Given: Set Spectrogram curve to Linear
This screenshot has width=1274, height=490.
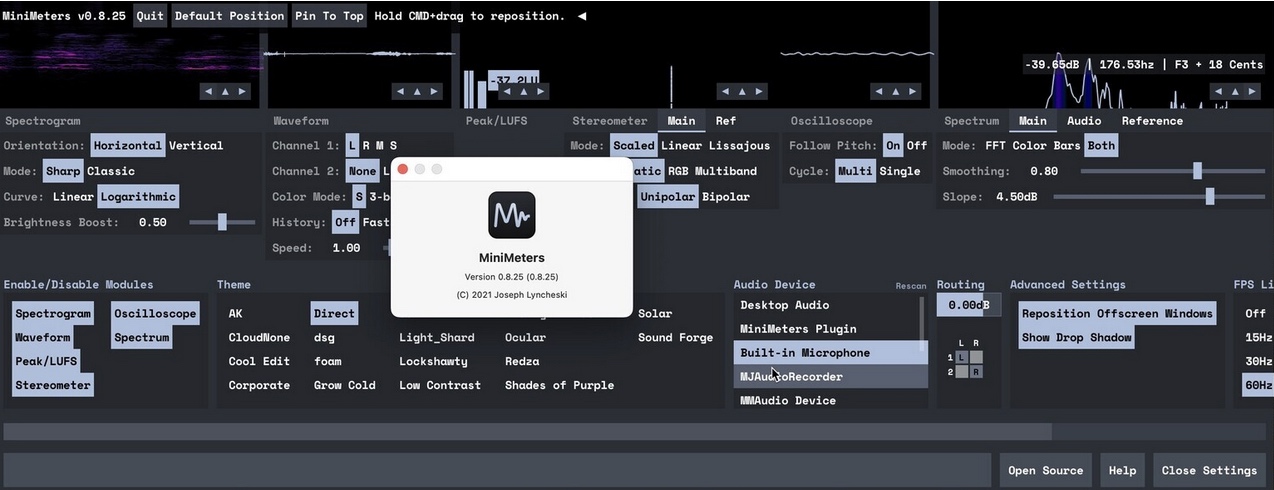Looking at the screenshot, I should coord(73,197).
